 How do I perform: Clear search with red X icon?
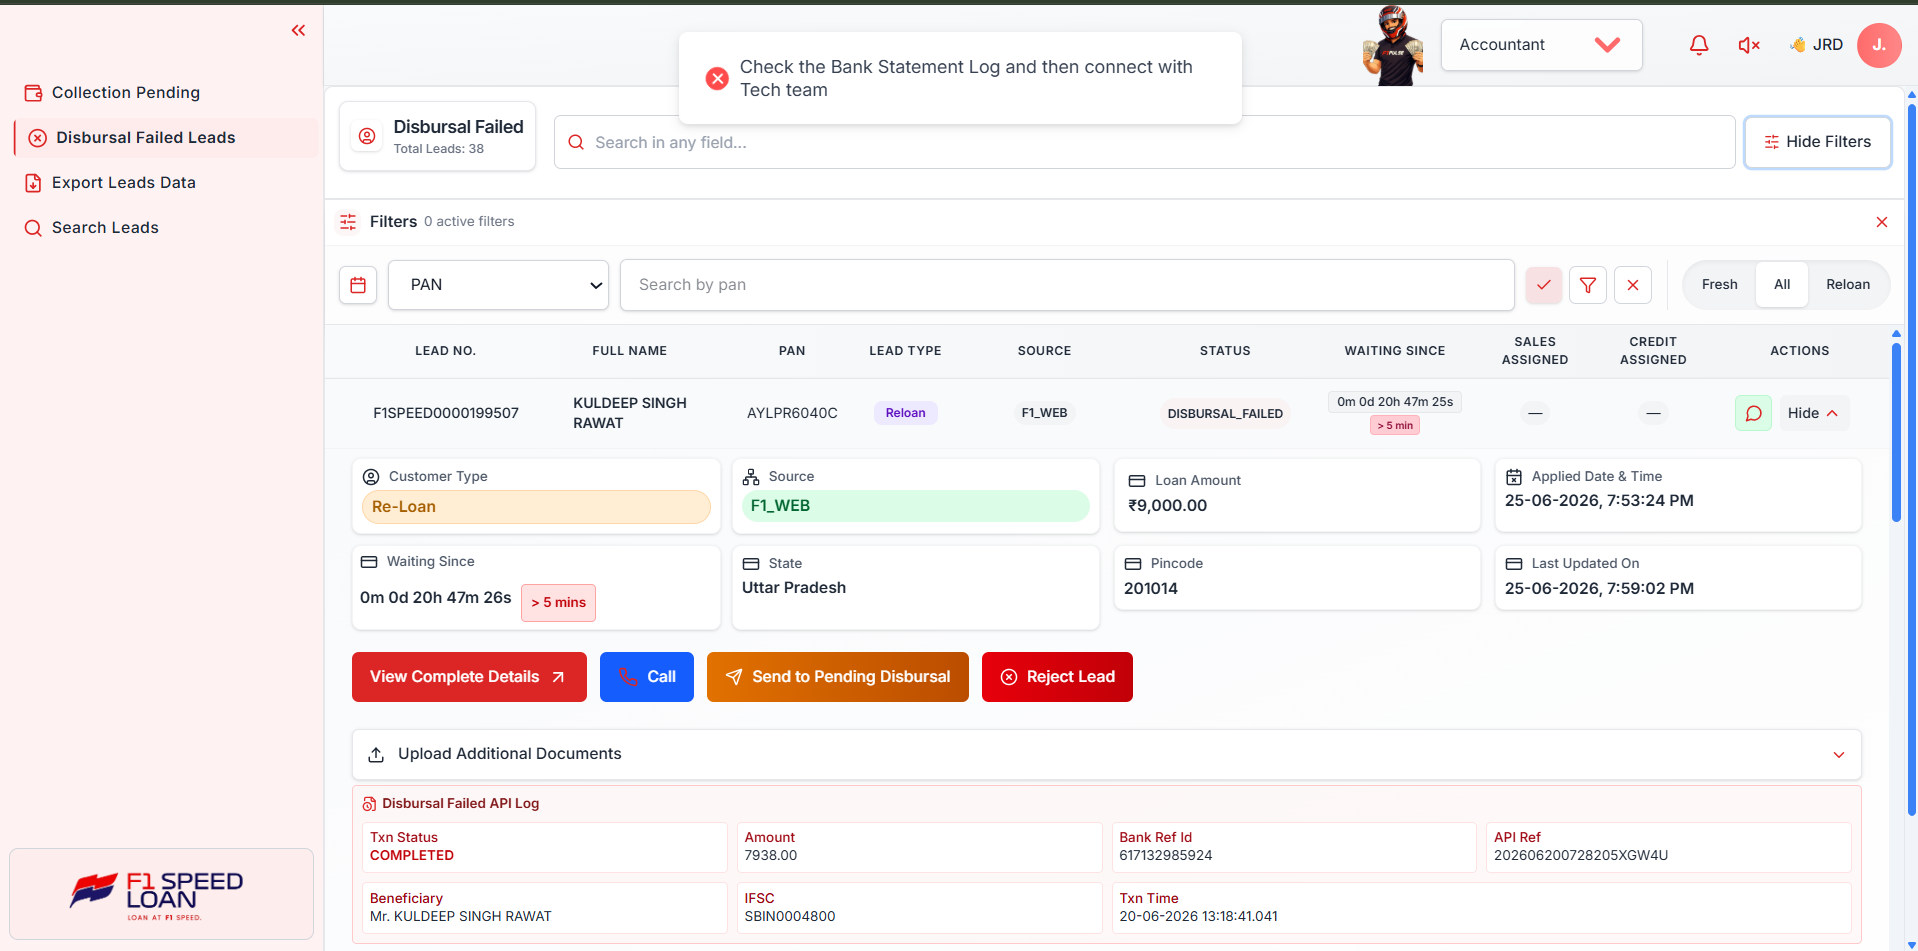(1633, 285)
